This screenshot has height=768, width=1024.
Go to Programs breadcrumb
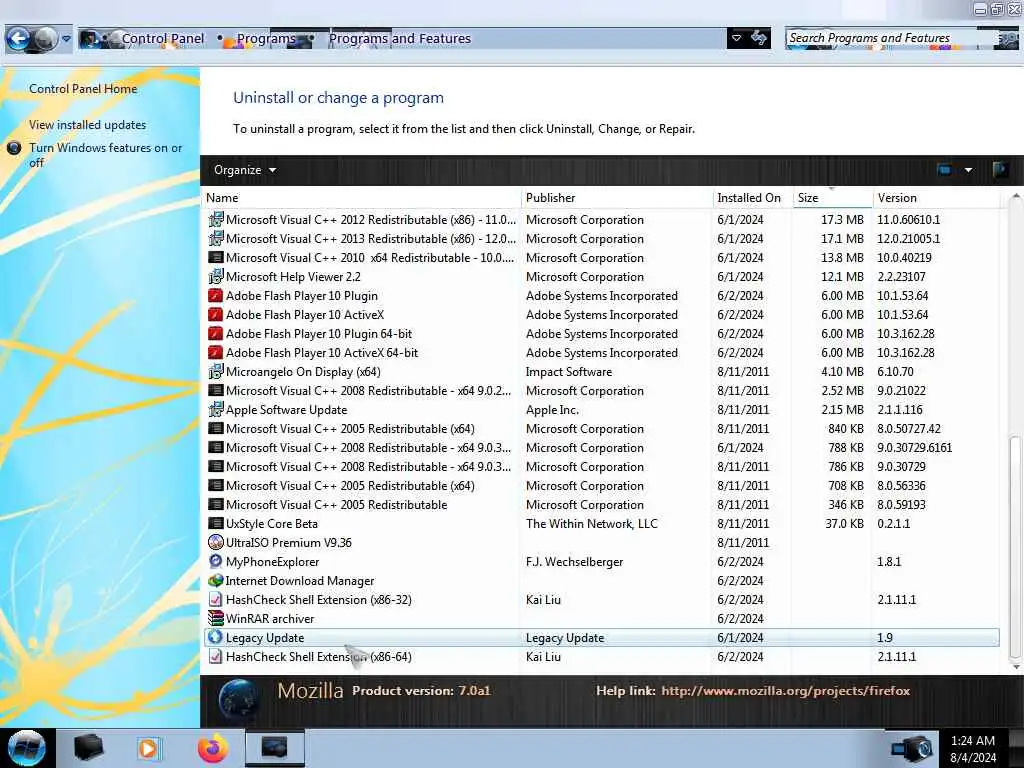tap(266, 39)
